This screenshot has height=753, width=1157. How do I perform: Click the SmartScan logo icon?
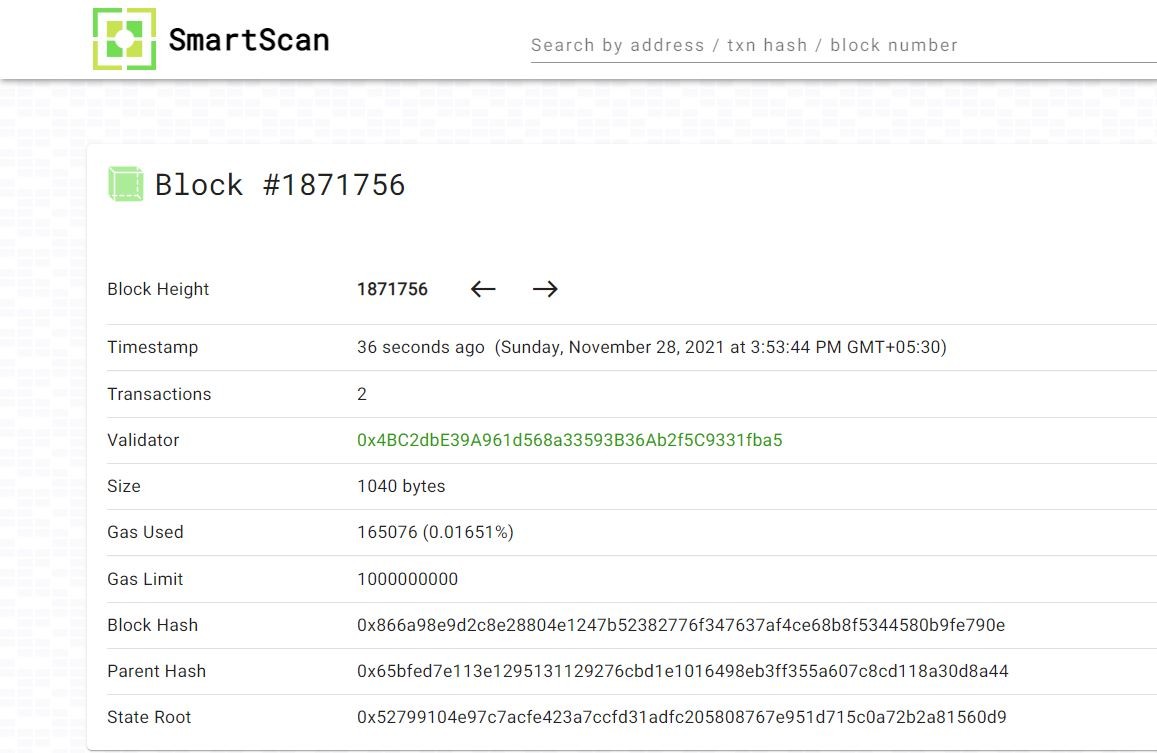(124, 39)
